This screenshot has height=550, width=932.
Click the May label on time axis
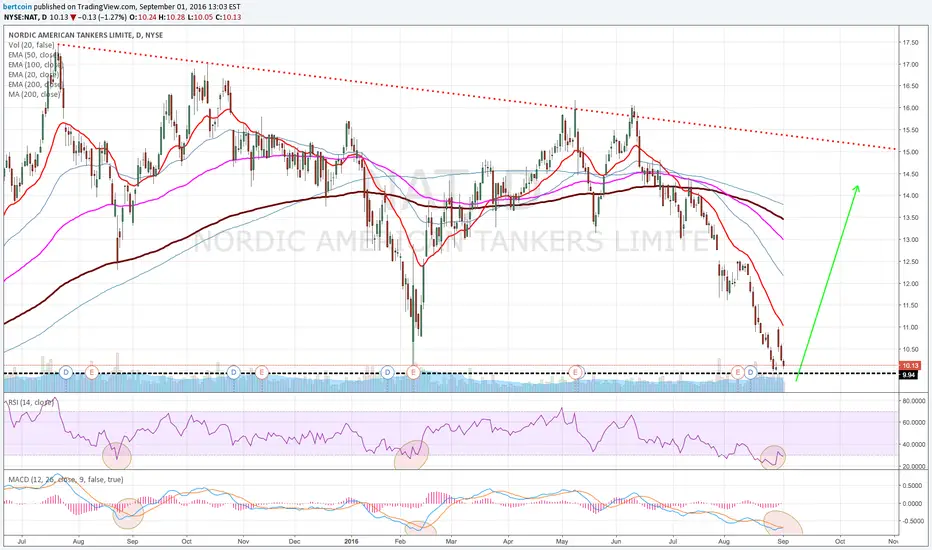[562, 542]
